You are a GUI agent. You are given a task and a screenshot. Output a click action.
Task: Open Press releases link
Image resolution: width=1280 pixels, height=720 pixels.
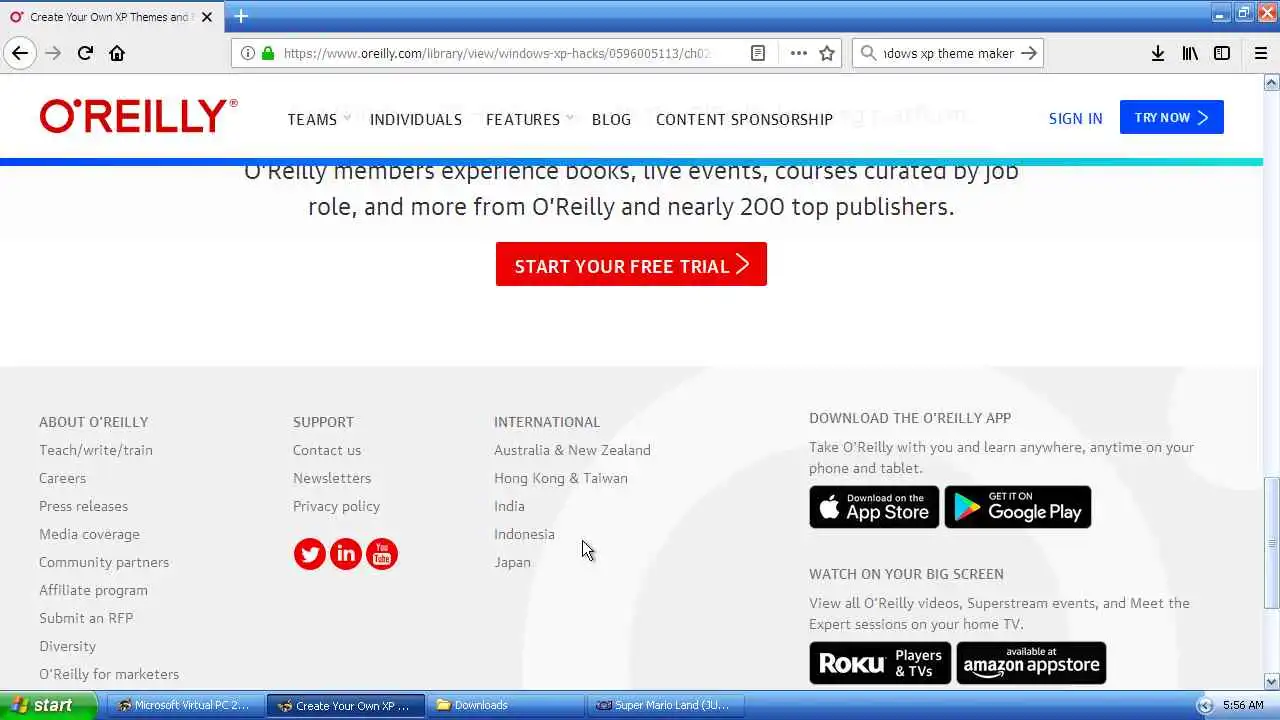(83, 506)
